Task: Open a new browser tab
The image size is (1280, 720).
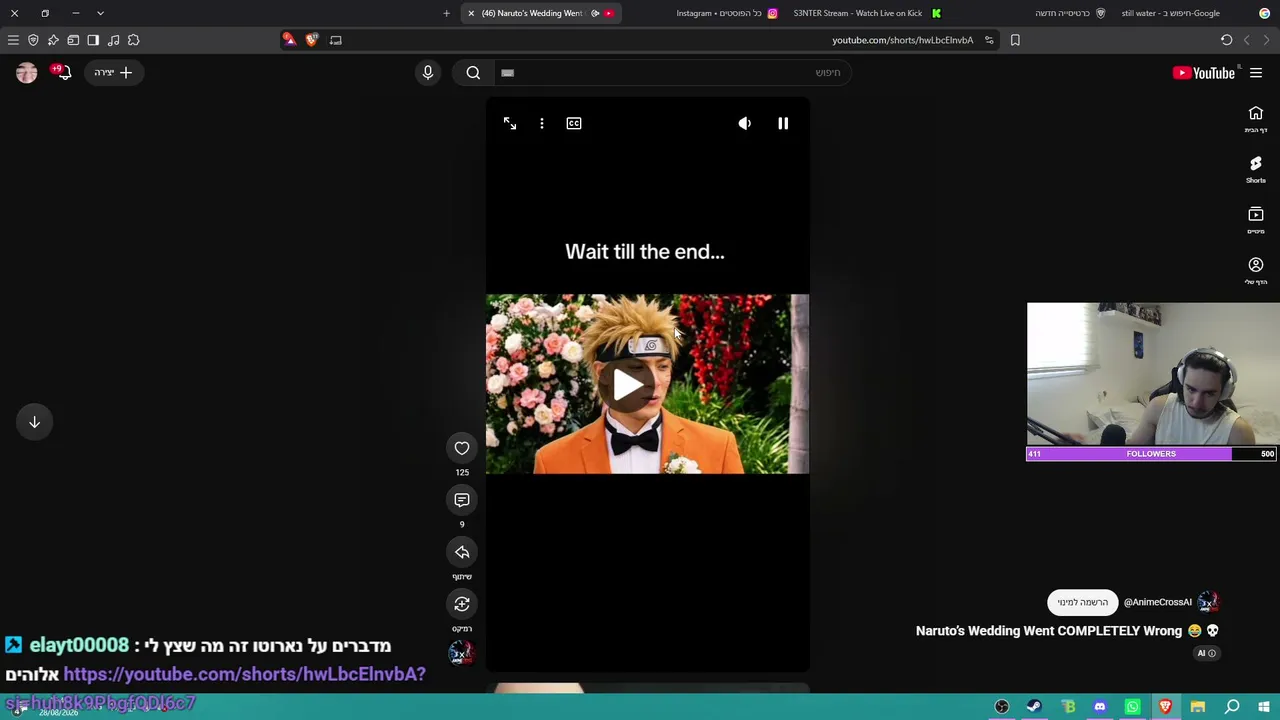Action: [x=446, y=13]
